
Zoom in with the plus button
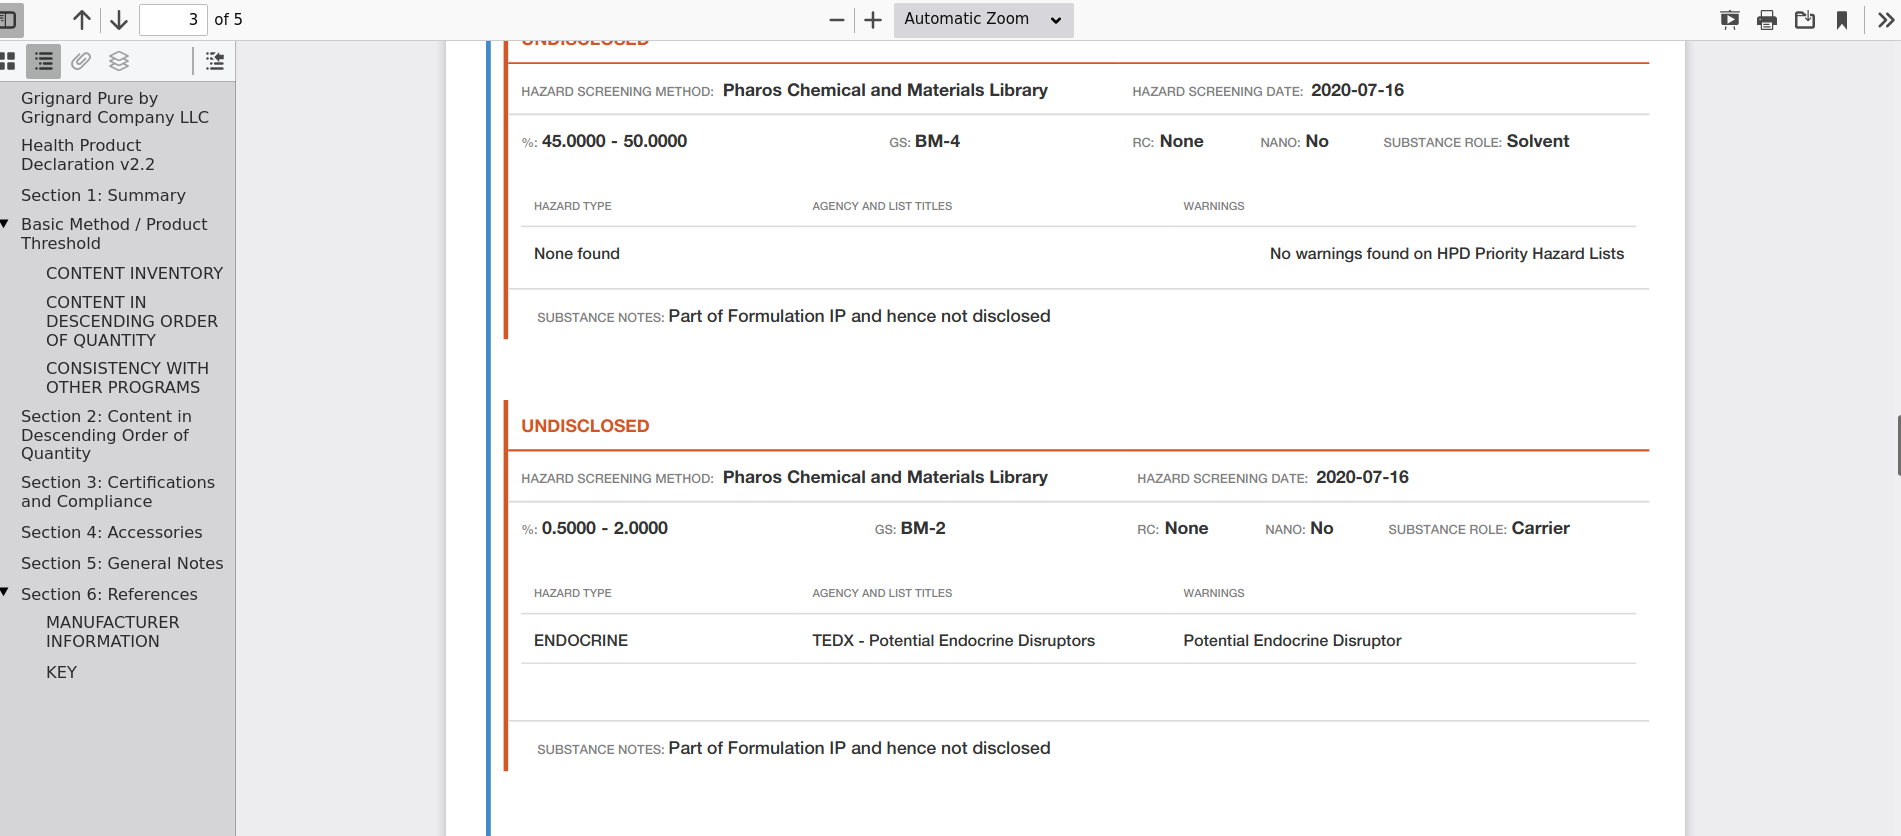[873, 20]
